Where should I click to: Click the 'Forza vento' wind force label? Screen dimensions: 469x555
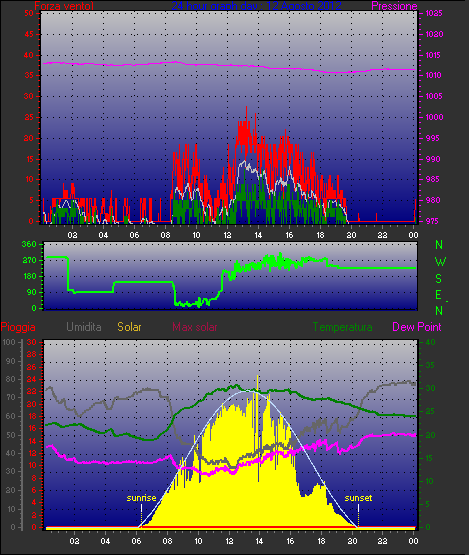[x=64, y=6]
